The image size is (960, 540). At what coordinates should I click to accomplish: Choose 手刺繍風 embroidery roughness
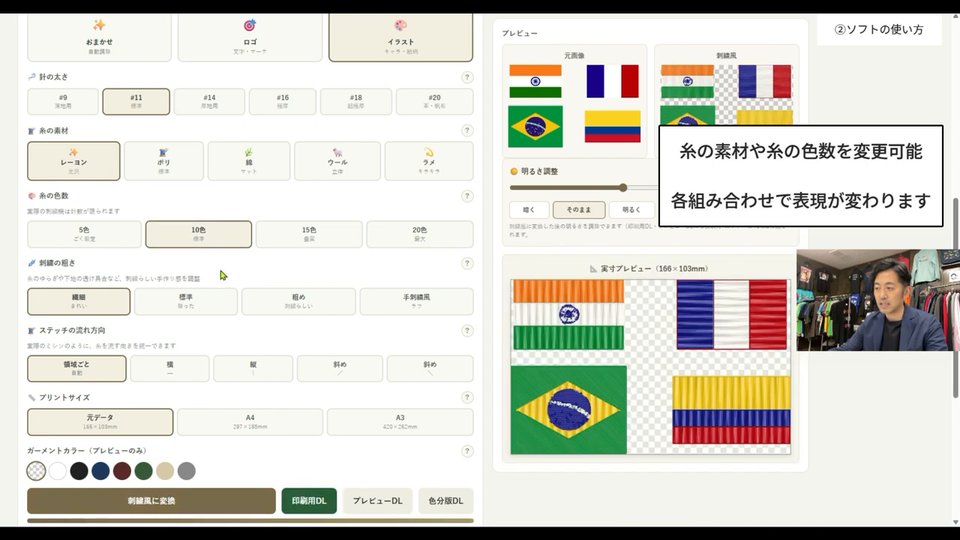click(x=416, y=301)
